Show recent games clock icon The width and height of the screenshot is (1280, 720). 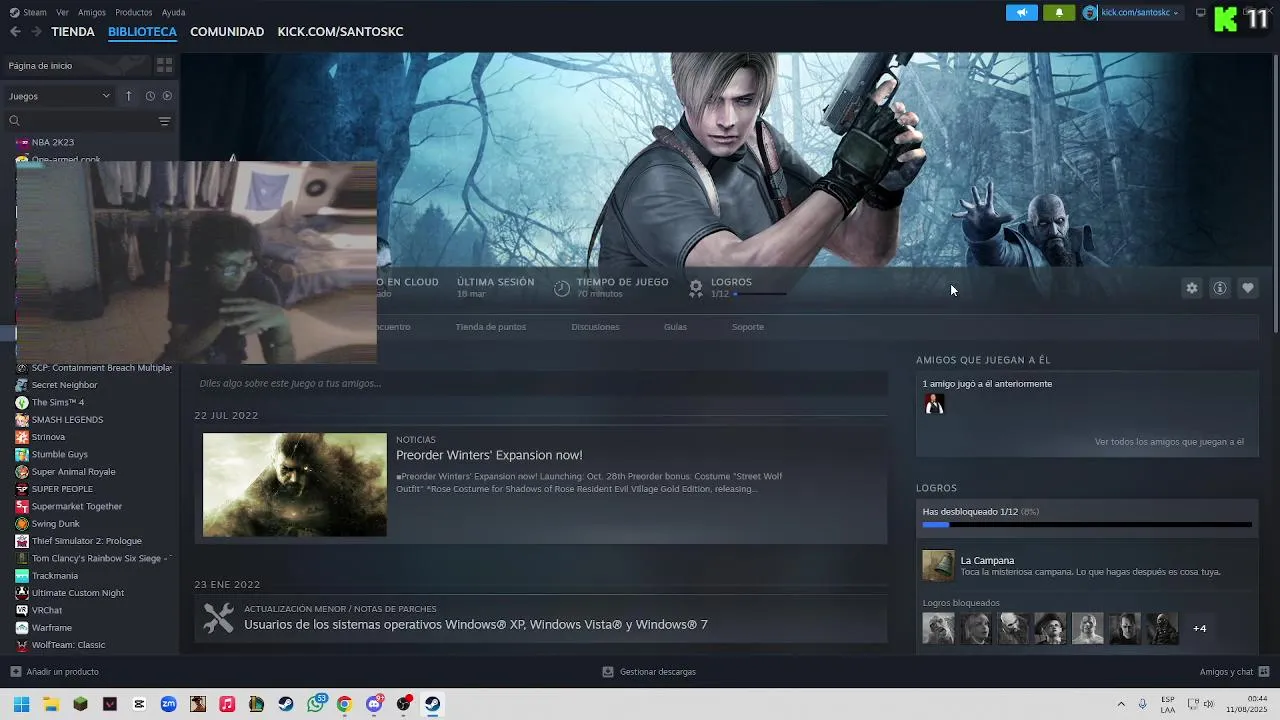[150, 96]
